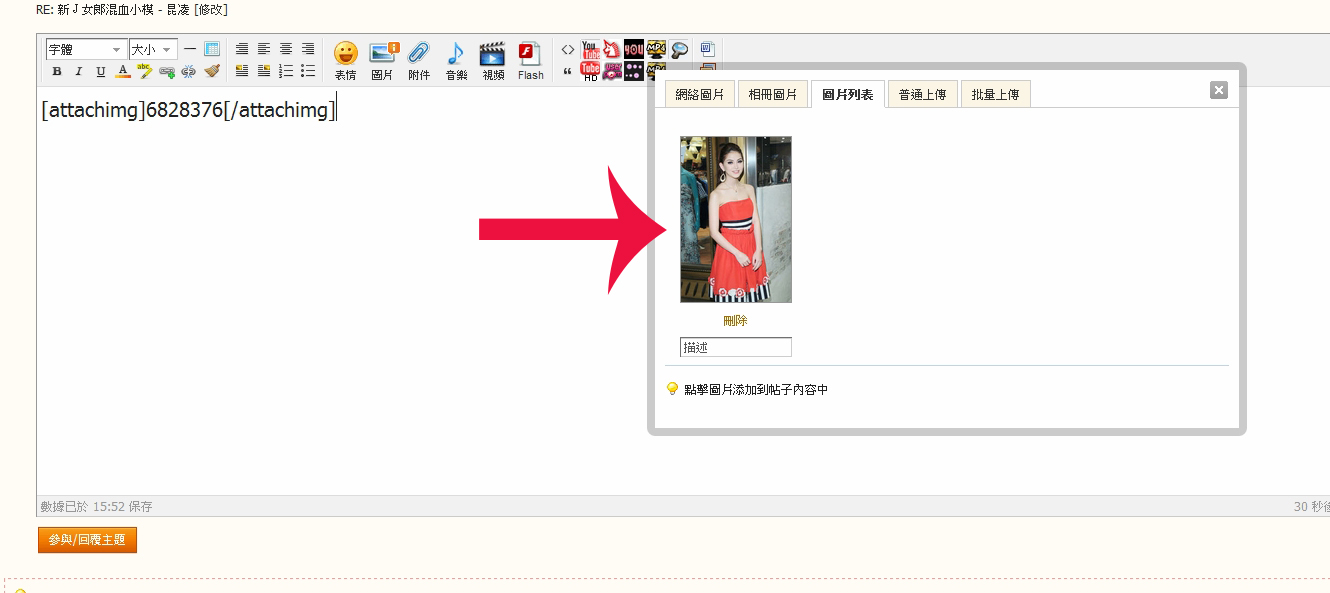Toggle underline formatting
This screenshot has width=1330, height=593.
(x=101, y=71)
